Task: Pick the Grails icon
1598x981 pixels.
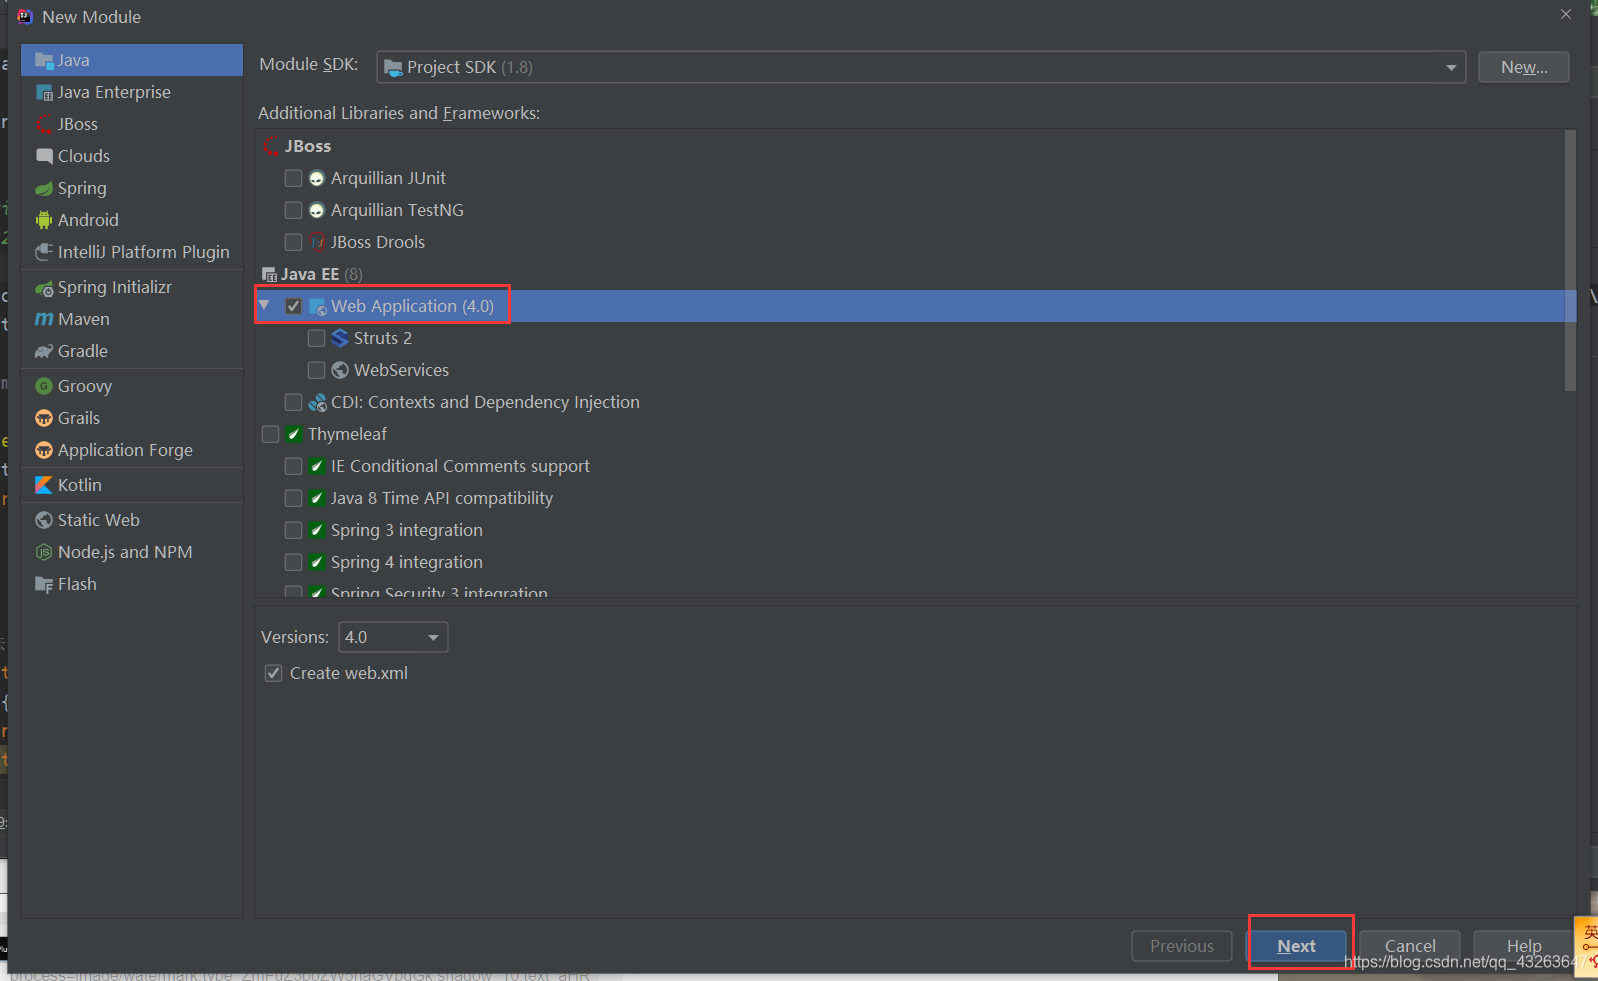Action: (44, 418)
